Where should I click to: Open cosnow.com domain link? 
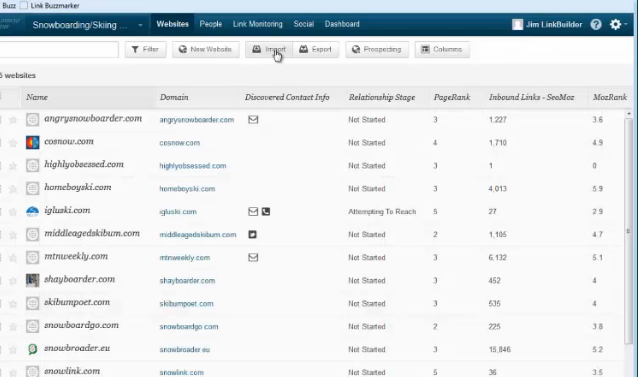tap(179, 143)
